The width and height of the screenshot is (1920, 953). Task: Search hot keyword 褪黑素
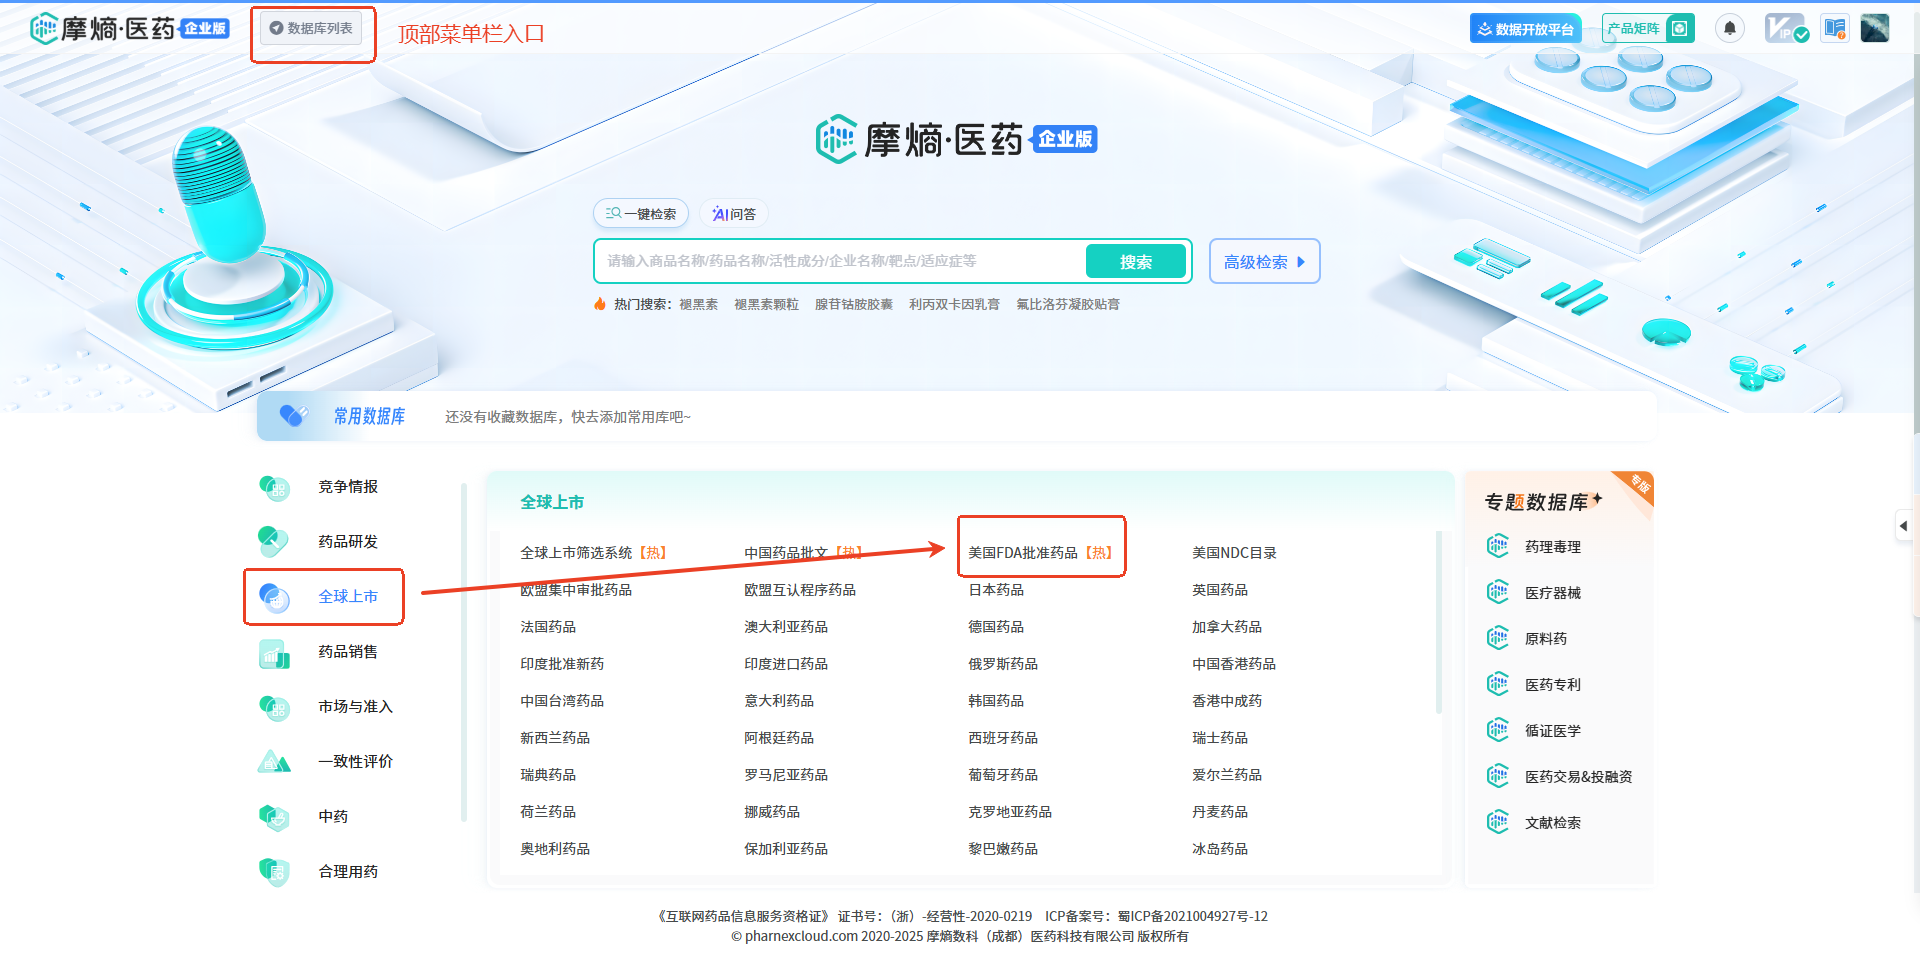click(x=698, y=304)
